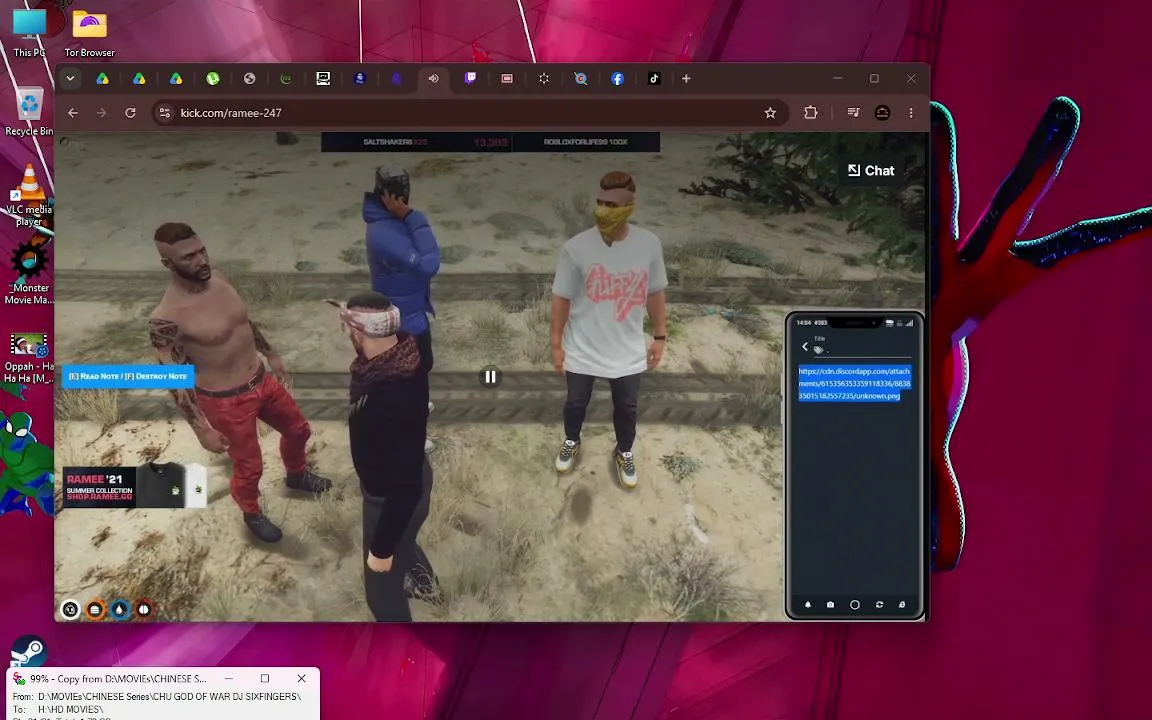Reload the kick.com page
This screenshot has width=1152, height=720.
point(130,113)
